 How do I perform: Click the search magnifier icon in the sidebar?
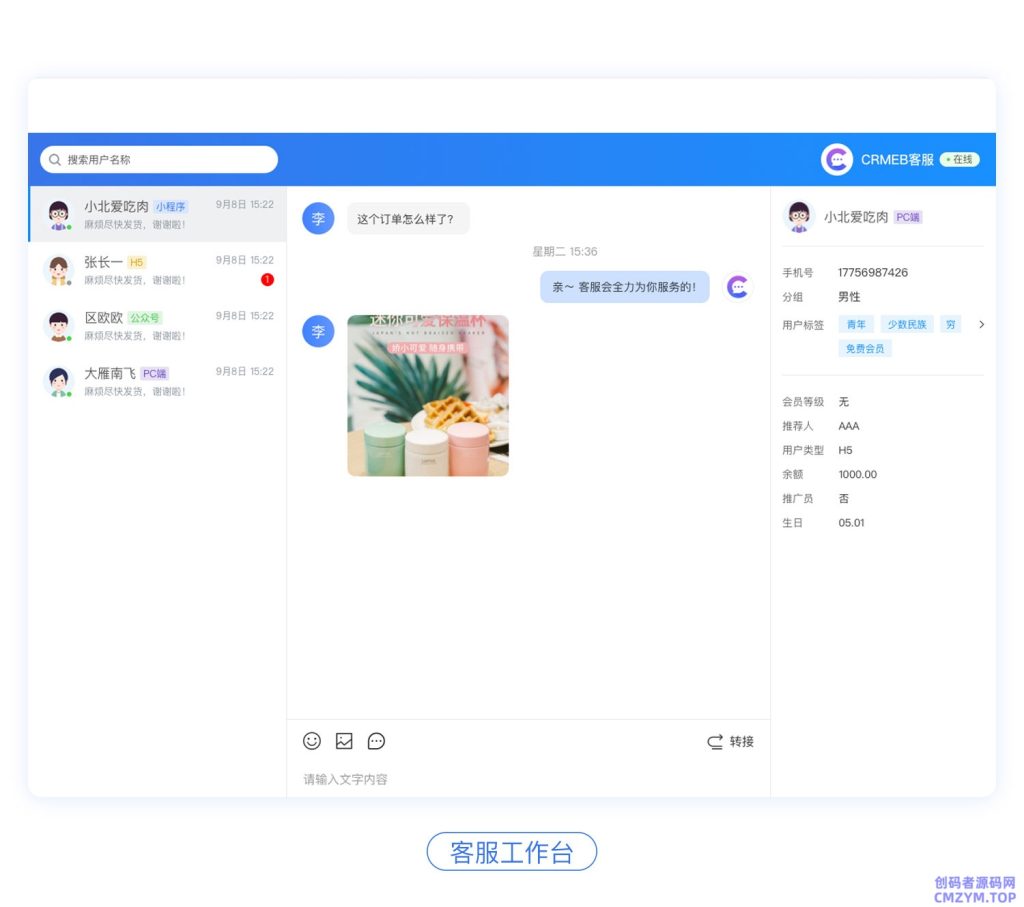[x=52, y=159]
